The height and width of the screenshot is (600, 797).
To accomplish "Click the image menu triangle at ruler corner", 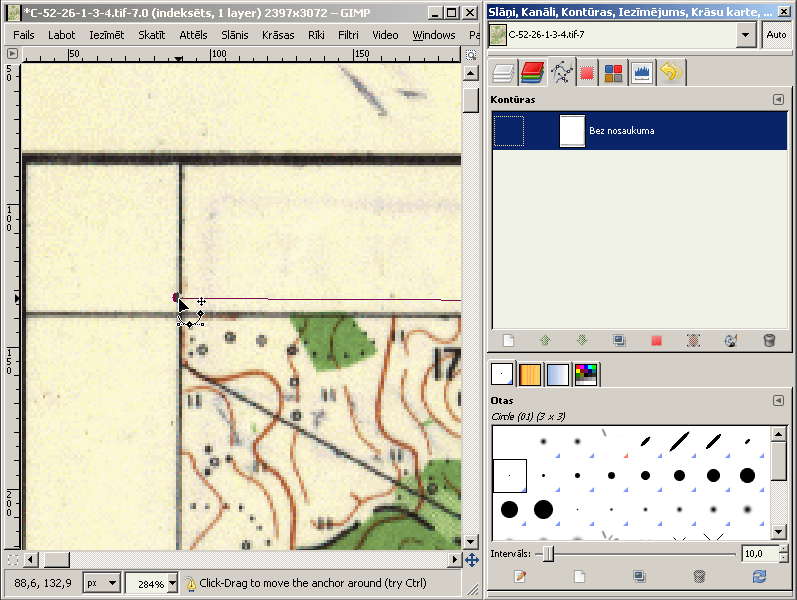I will [x=13, y=53].
